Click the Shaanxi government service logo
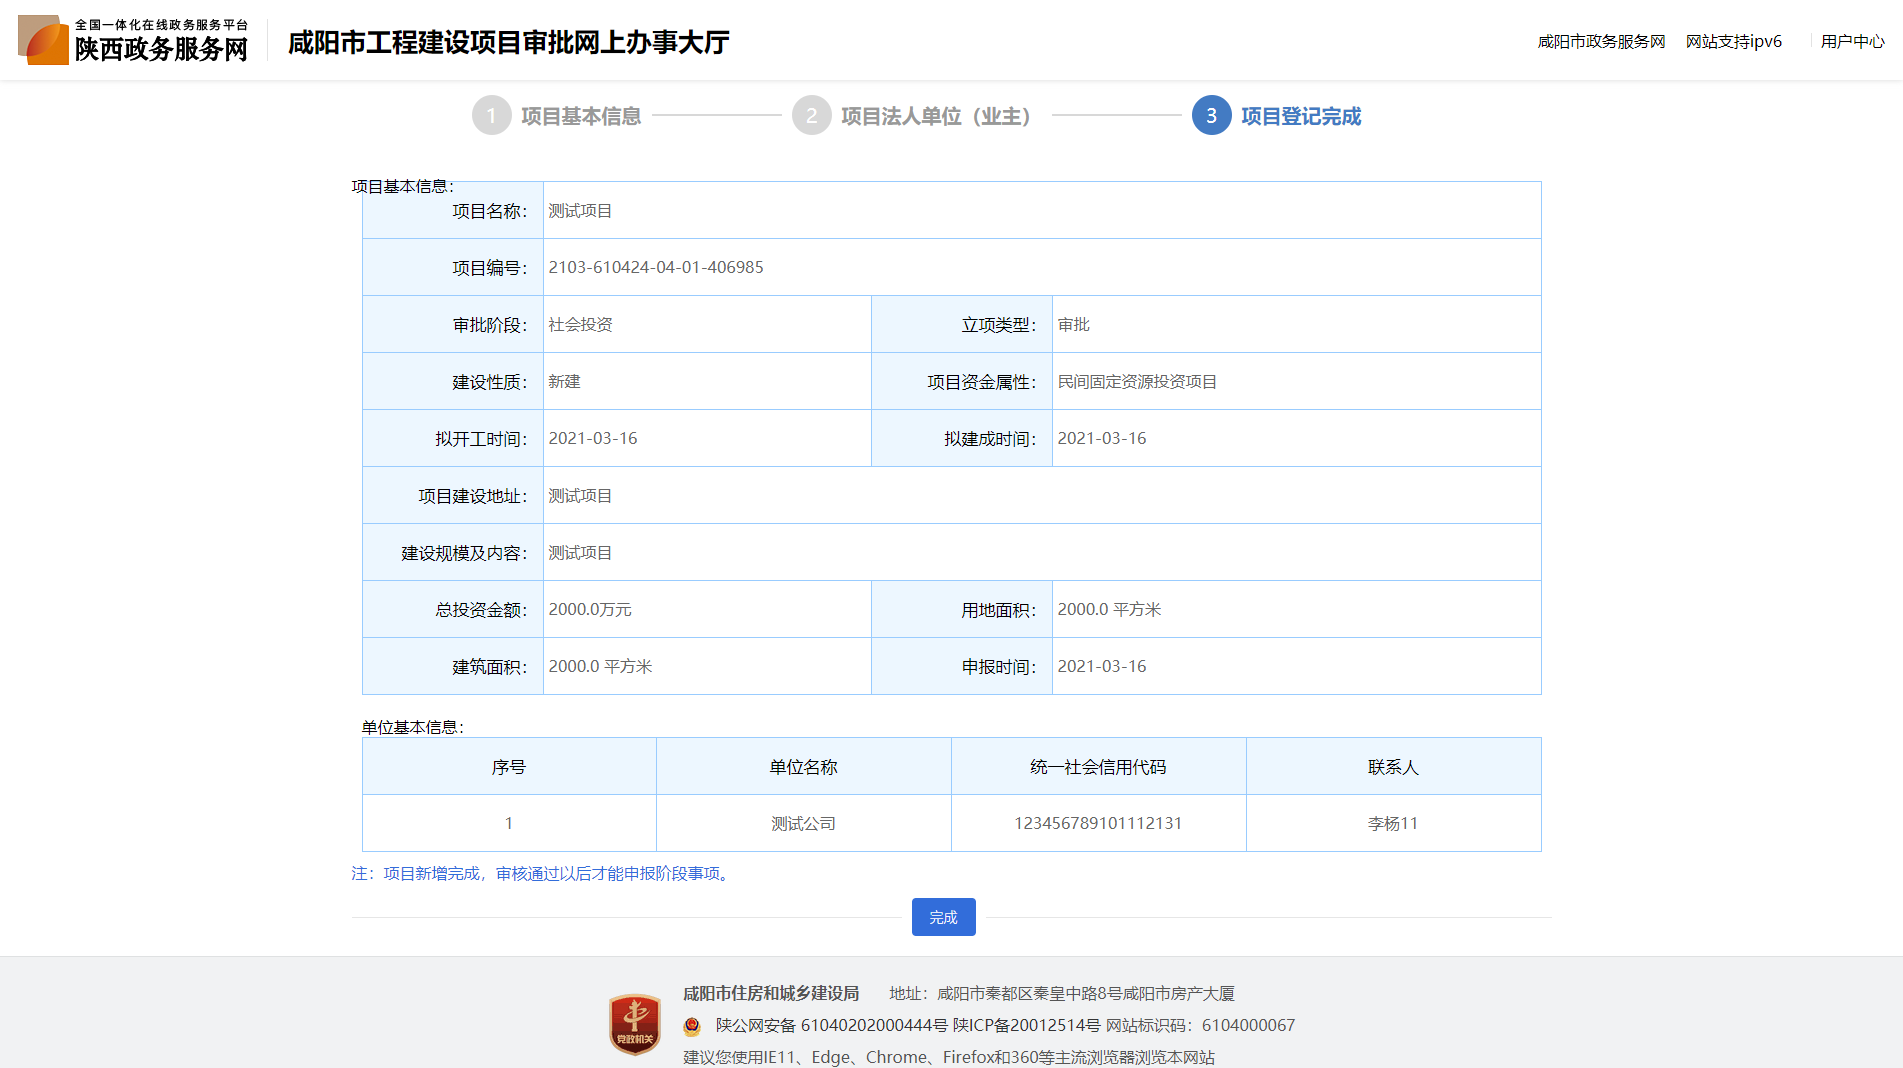1903x1068 pixels. [x=133, y=40]
